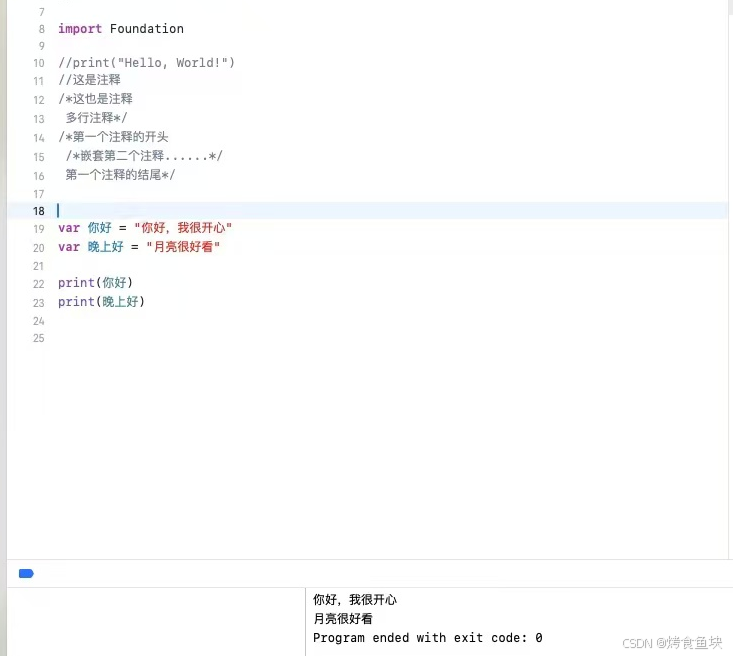Click line number 22 in gutter
733x656 pixels.
tap(38, 284)
